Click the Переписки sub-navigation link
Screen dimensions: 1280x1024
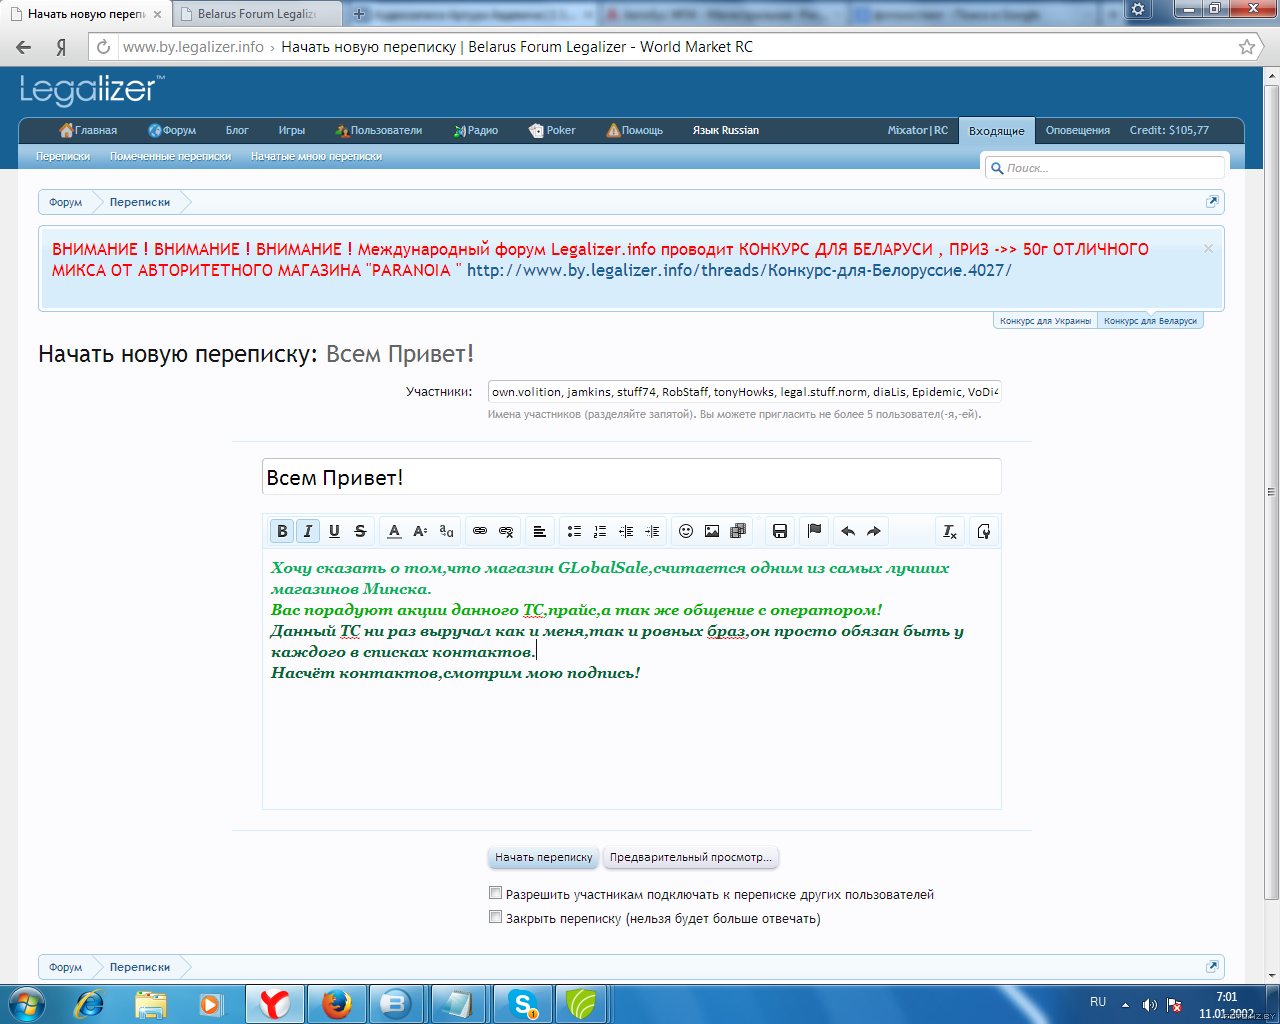tap(63, 156)
